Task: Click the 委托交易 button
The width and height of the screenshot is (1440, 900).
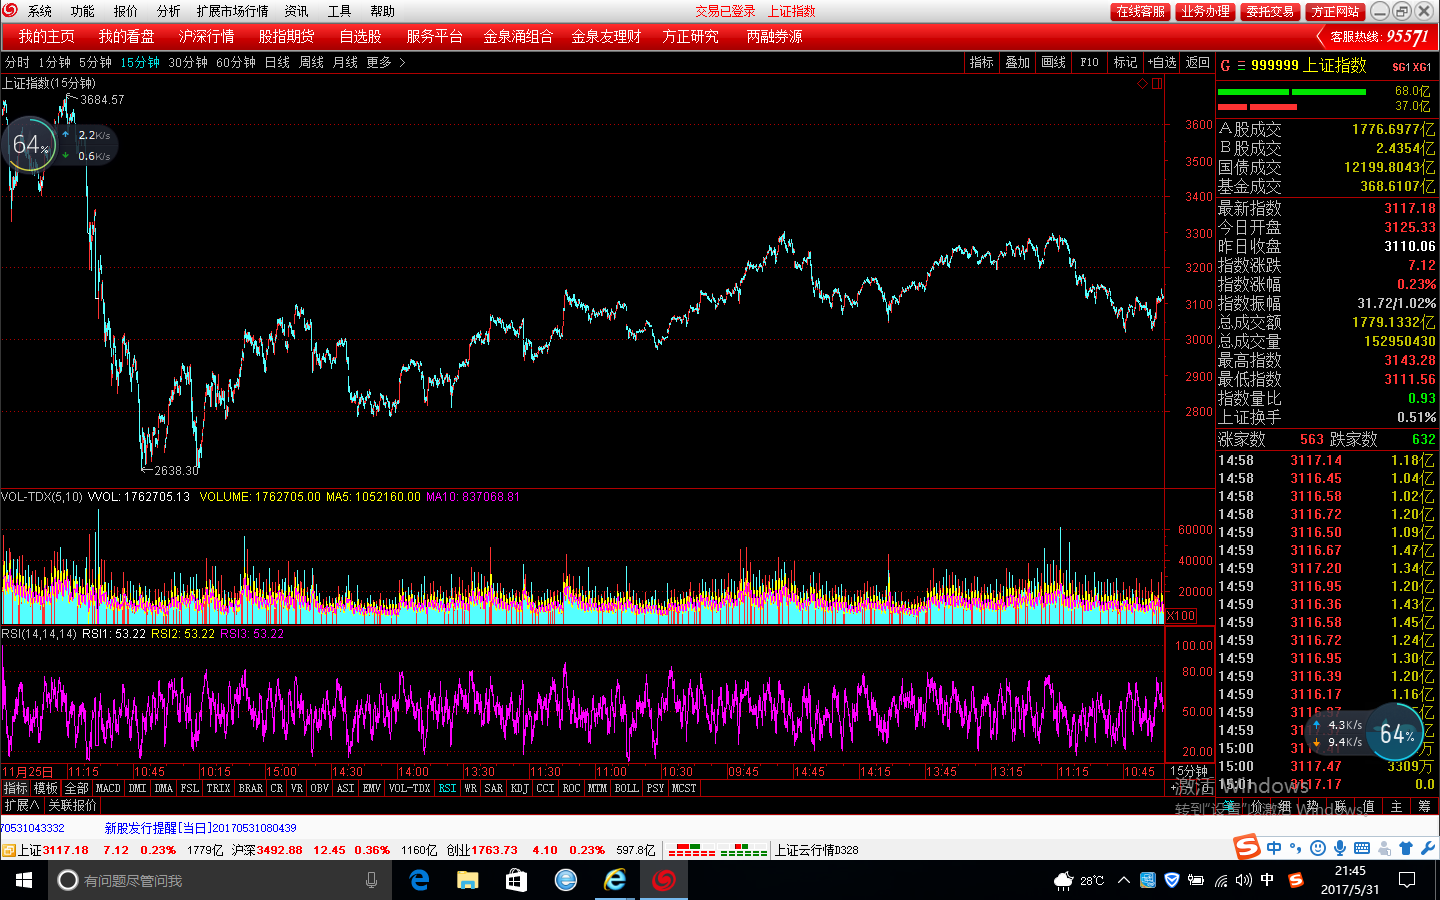Action: [1270, 11]
